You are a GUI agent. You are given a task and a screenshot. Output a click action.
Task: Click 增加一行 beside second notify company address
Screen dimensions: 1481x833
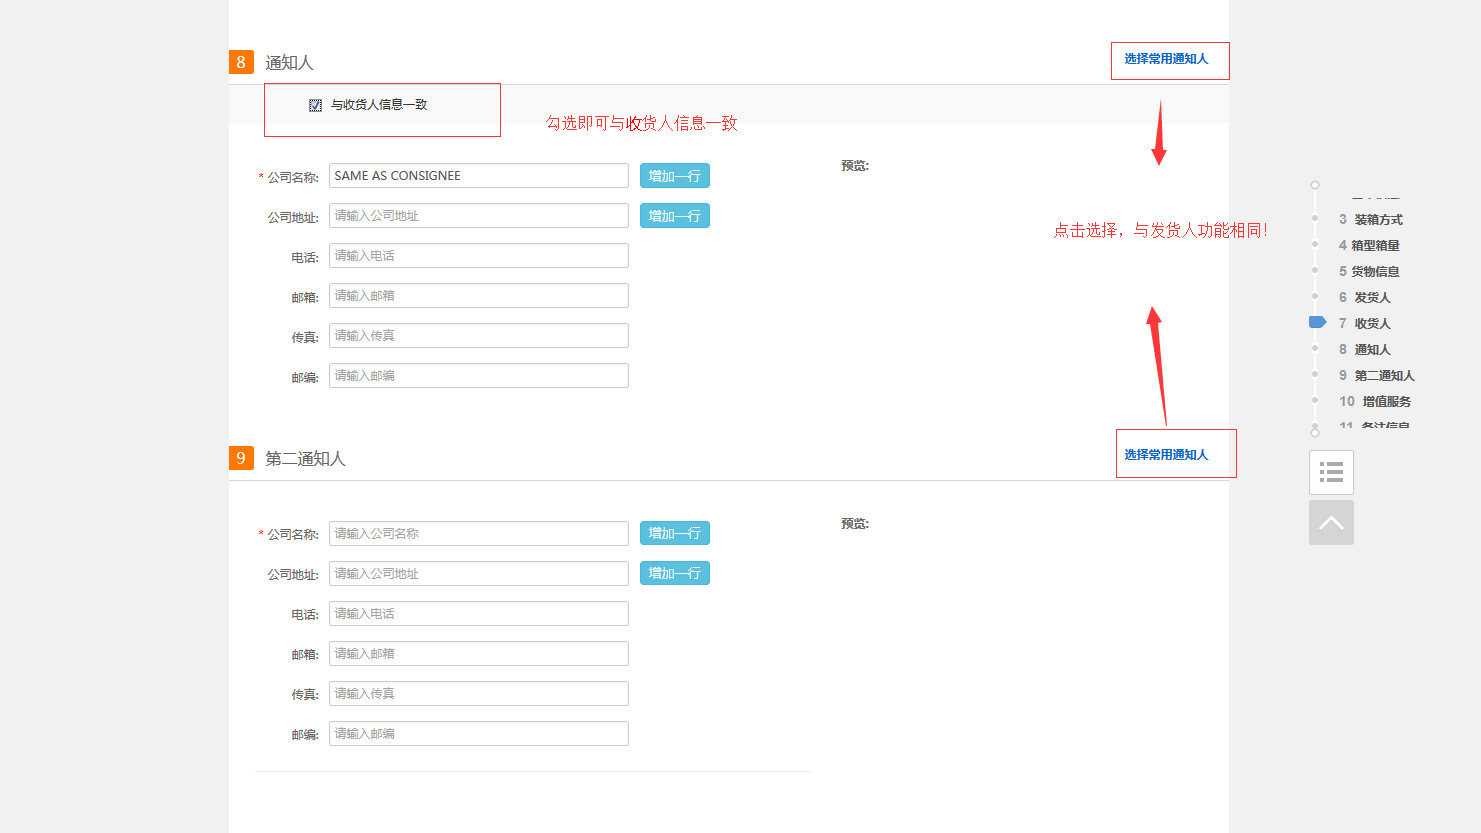[x=674, y=574]
